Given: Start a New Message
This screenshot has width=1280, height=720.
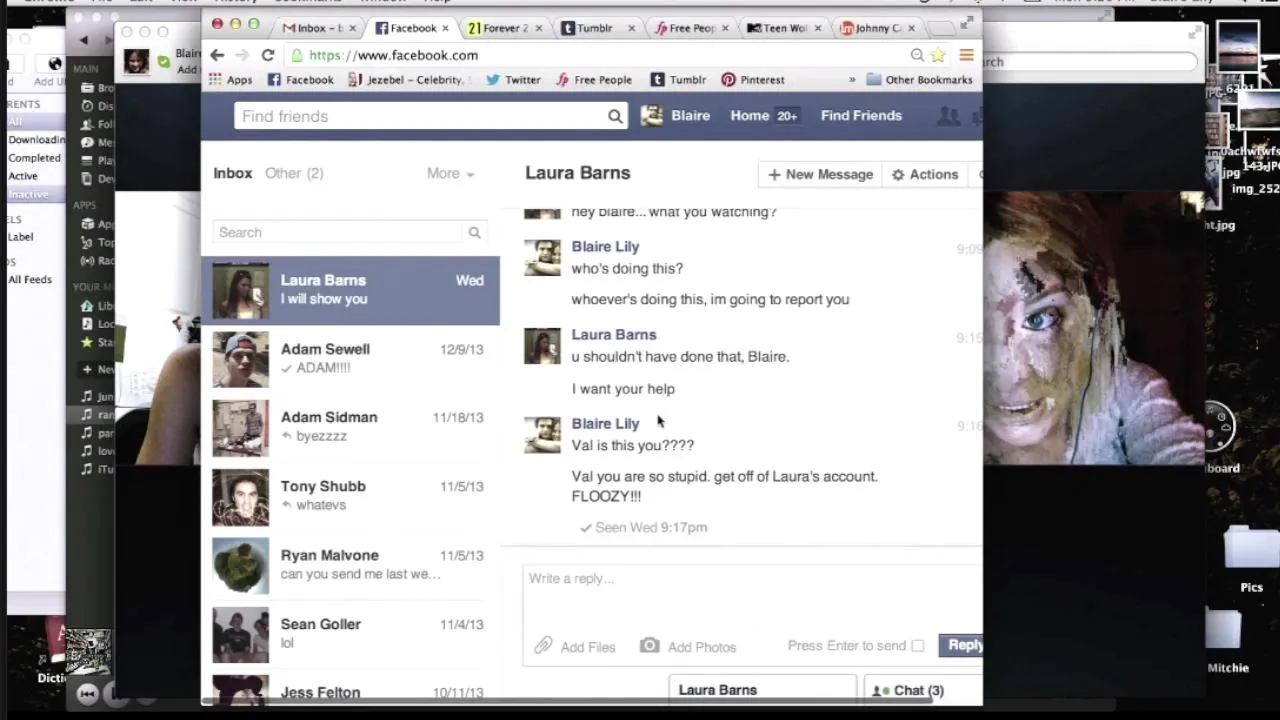Looking at the screenshot, I should point(820,174).
